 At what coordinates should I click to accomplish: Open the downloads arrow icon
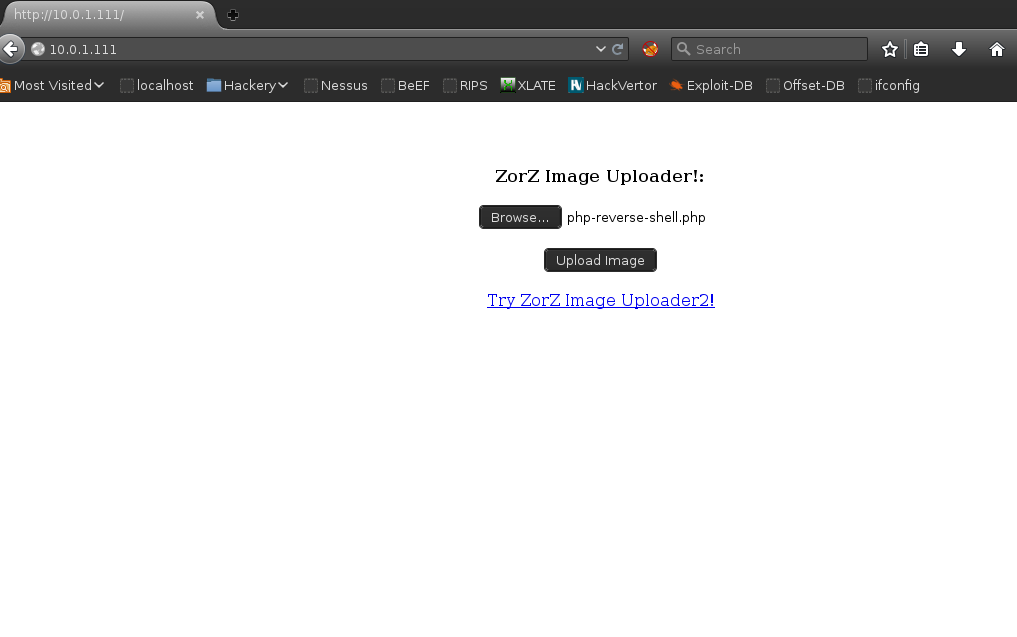958,48
